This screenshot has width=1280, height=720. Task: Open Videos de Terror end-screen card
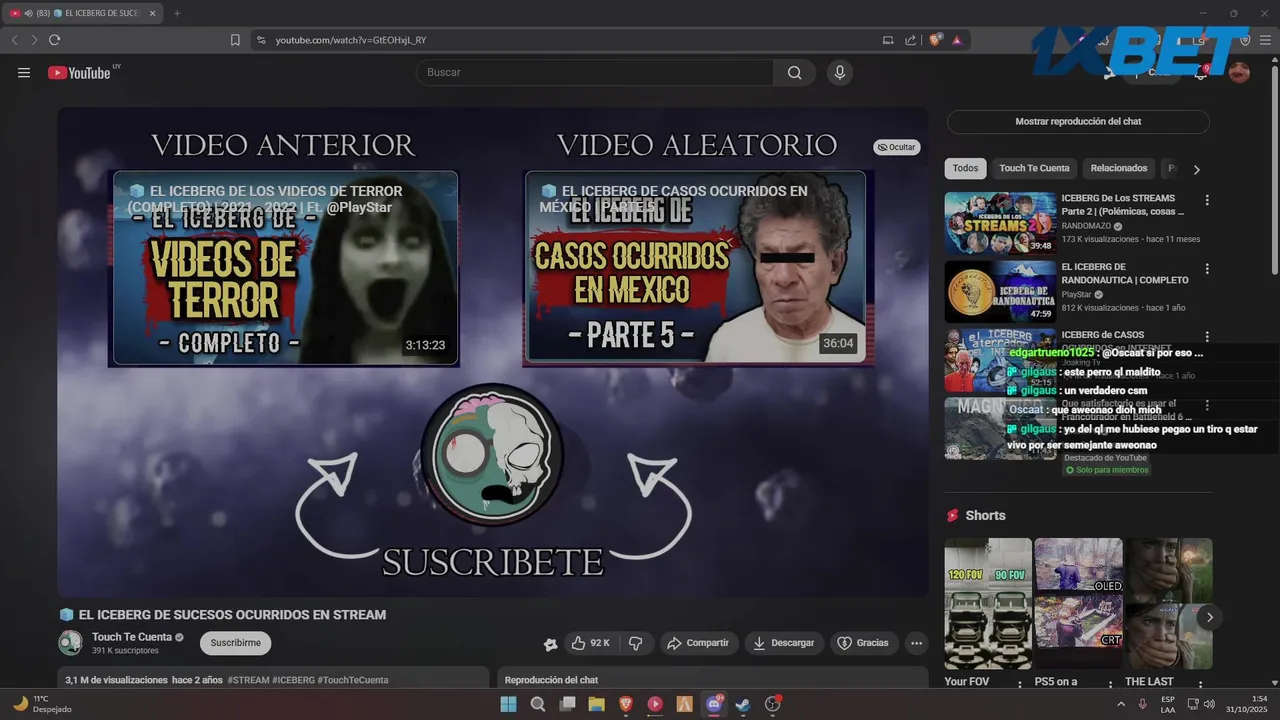[x=284, y=268]
